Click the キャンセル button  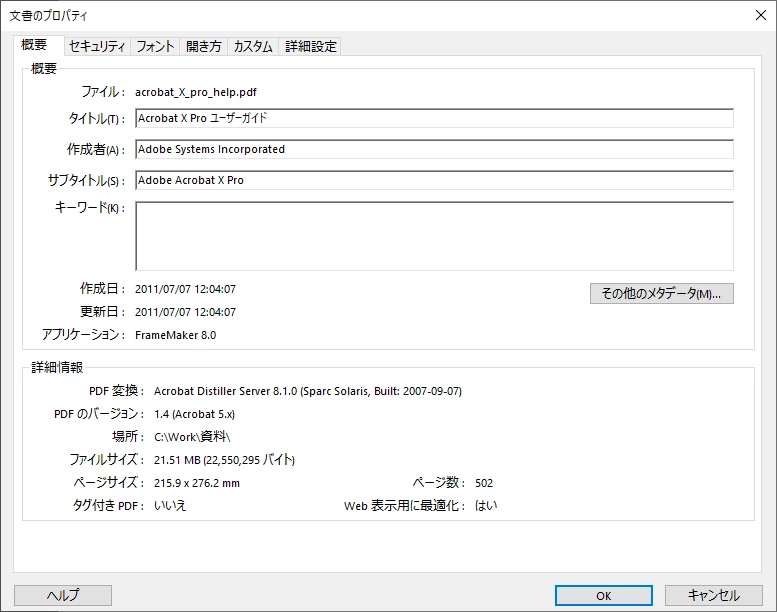[x=714, y=595]
